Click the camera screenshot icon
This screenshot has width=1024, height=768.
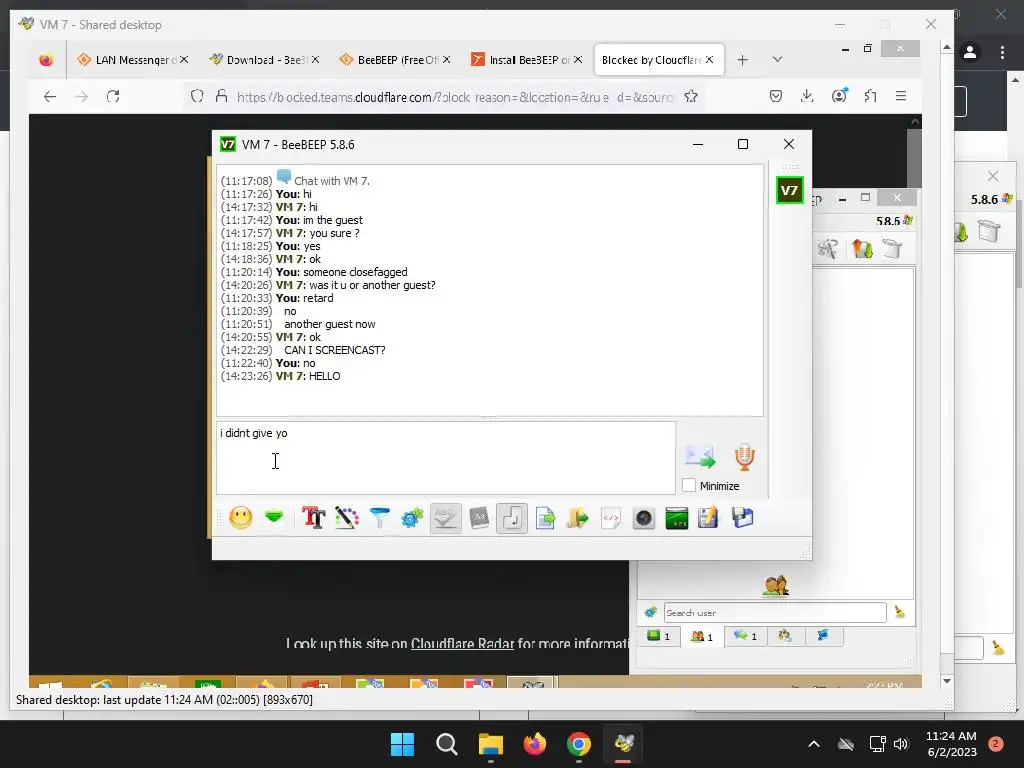click(644, 518)
